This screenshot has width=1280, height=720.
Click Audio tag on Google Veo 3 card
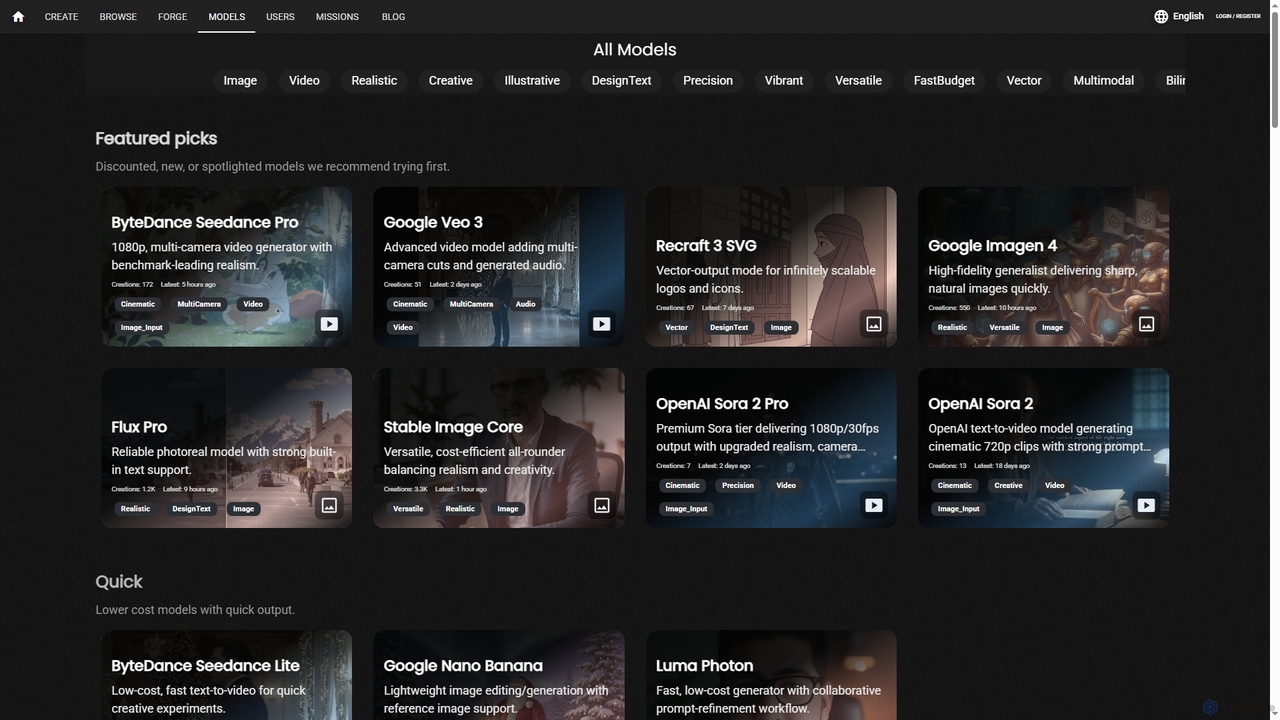coord(526,304)
